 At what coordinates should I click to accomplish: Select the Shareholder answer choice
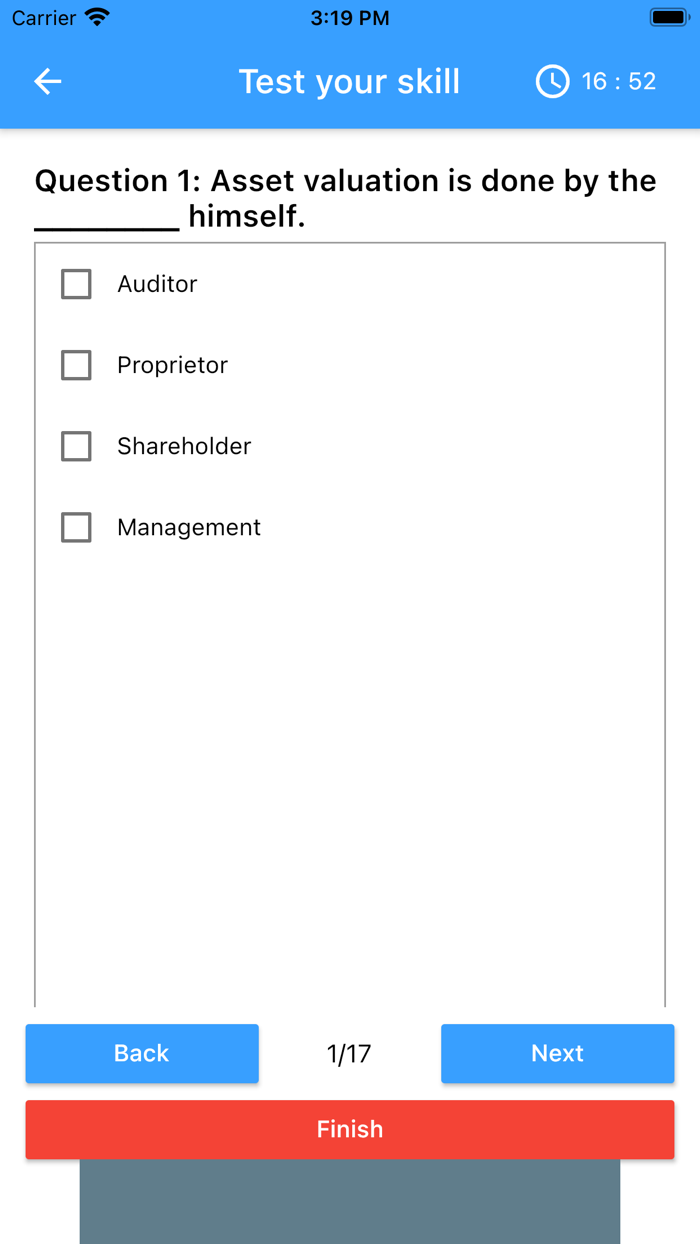tap(184, 446)
